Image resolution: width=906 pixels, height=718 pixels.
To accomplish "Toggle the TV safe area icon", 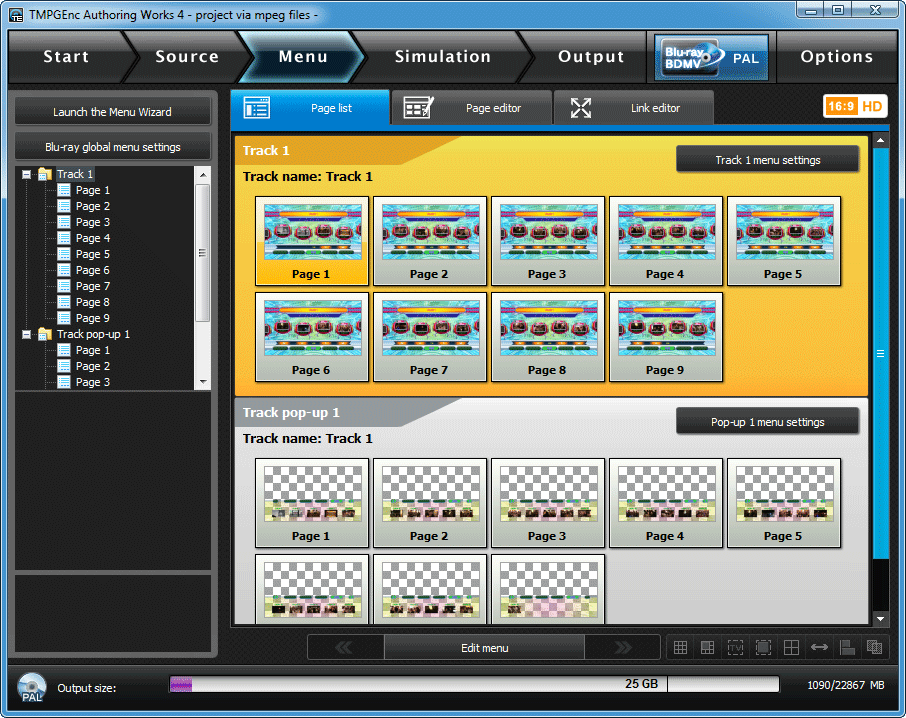I will (x=736, y=648).
